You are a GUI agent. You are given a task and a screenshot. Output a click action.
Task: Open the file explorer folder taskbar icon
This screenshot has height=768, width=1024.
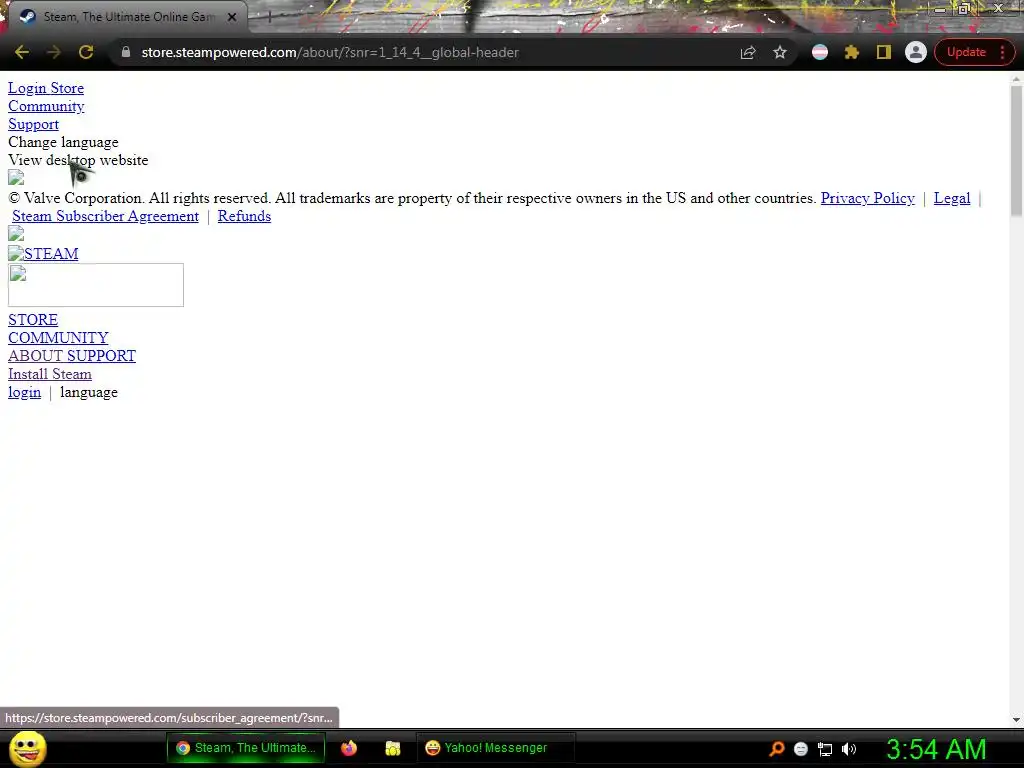point(392,748)
